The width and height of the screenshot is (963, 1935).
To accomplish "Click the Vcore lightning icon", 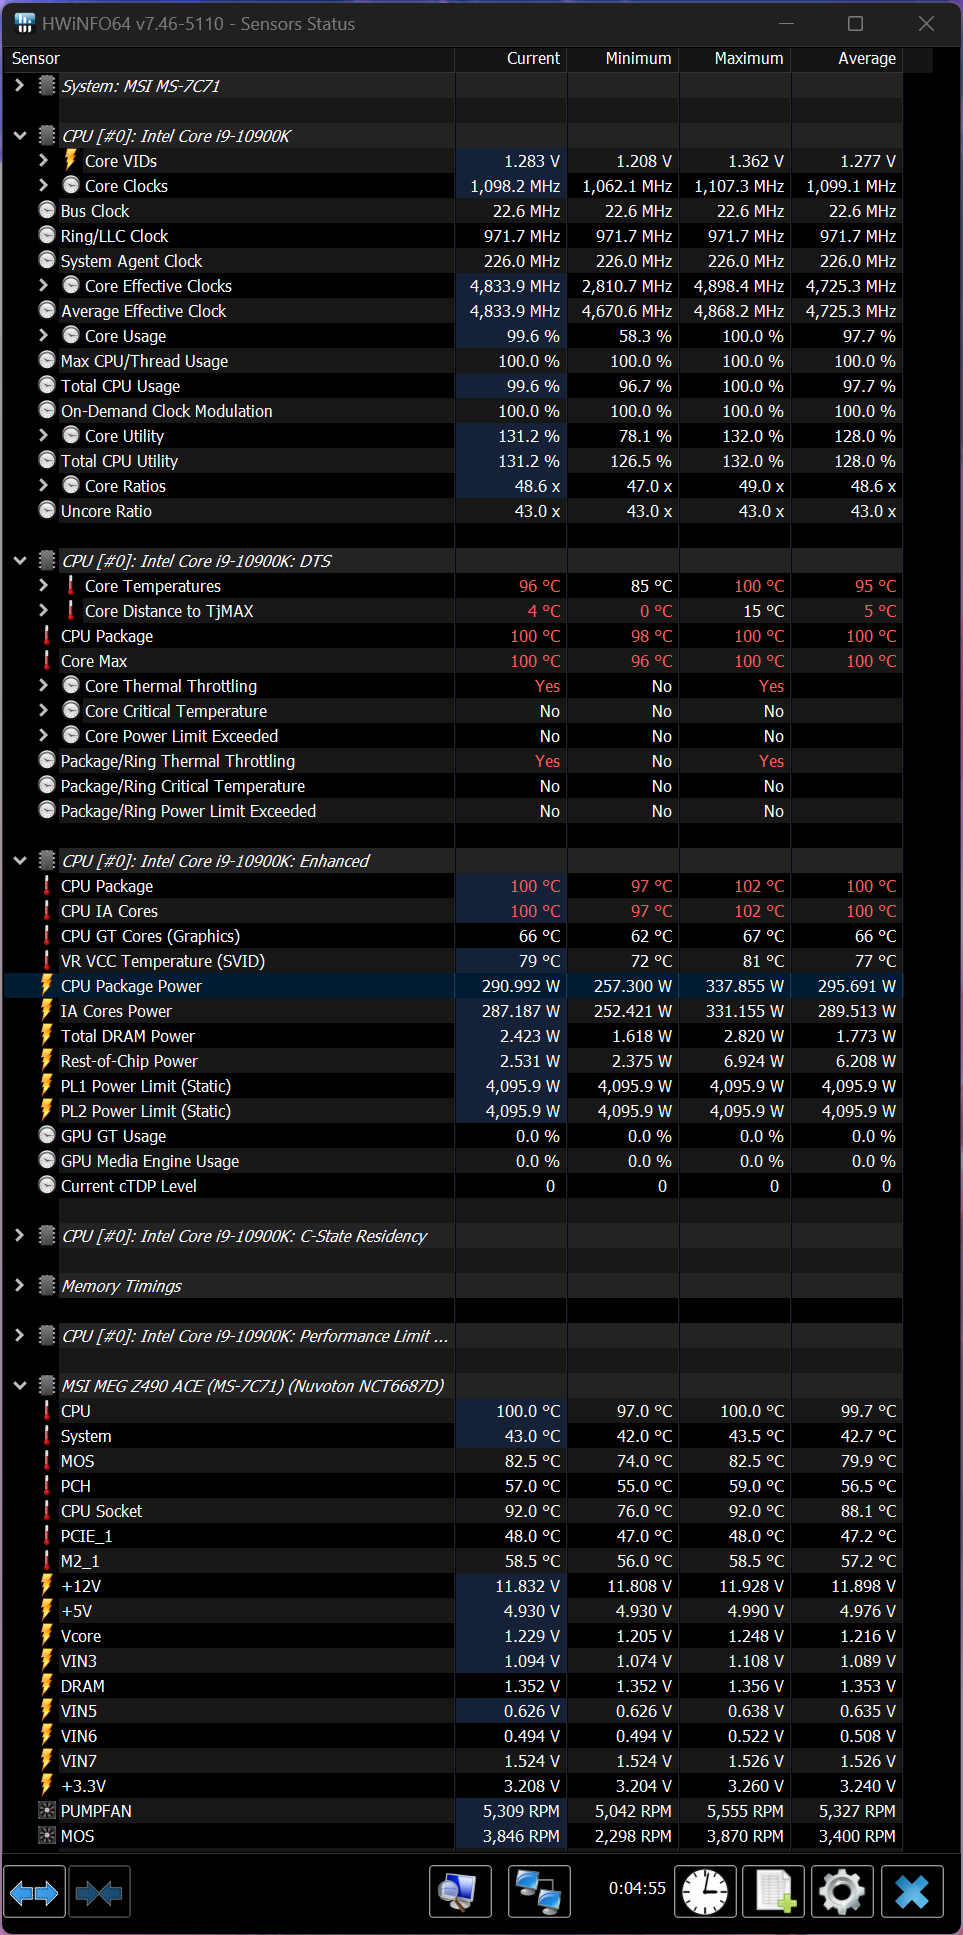I will (x=47, y=1635).
